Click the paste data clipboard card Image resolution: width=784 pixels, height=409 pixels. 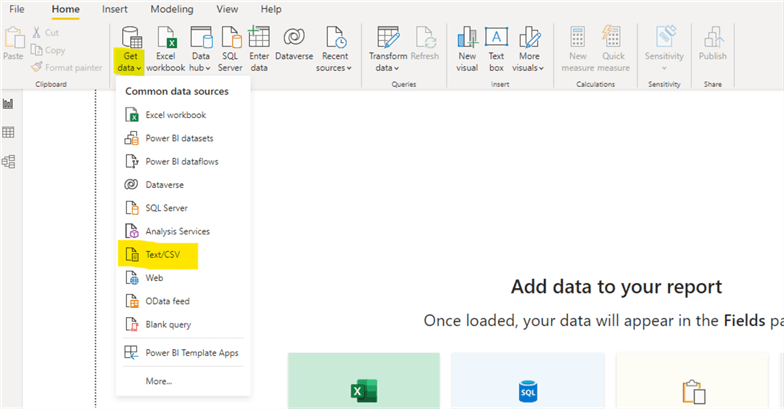pyautogui.click(x=692, y=381)
